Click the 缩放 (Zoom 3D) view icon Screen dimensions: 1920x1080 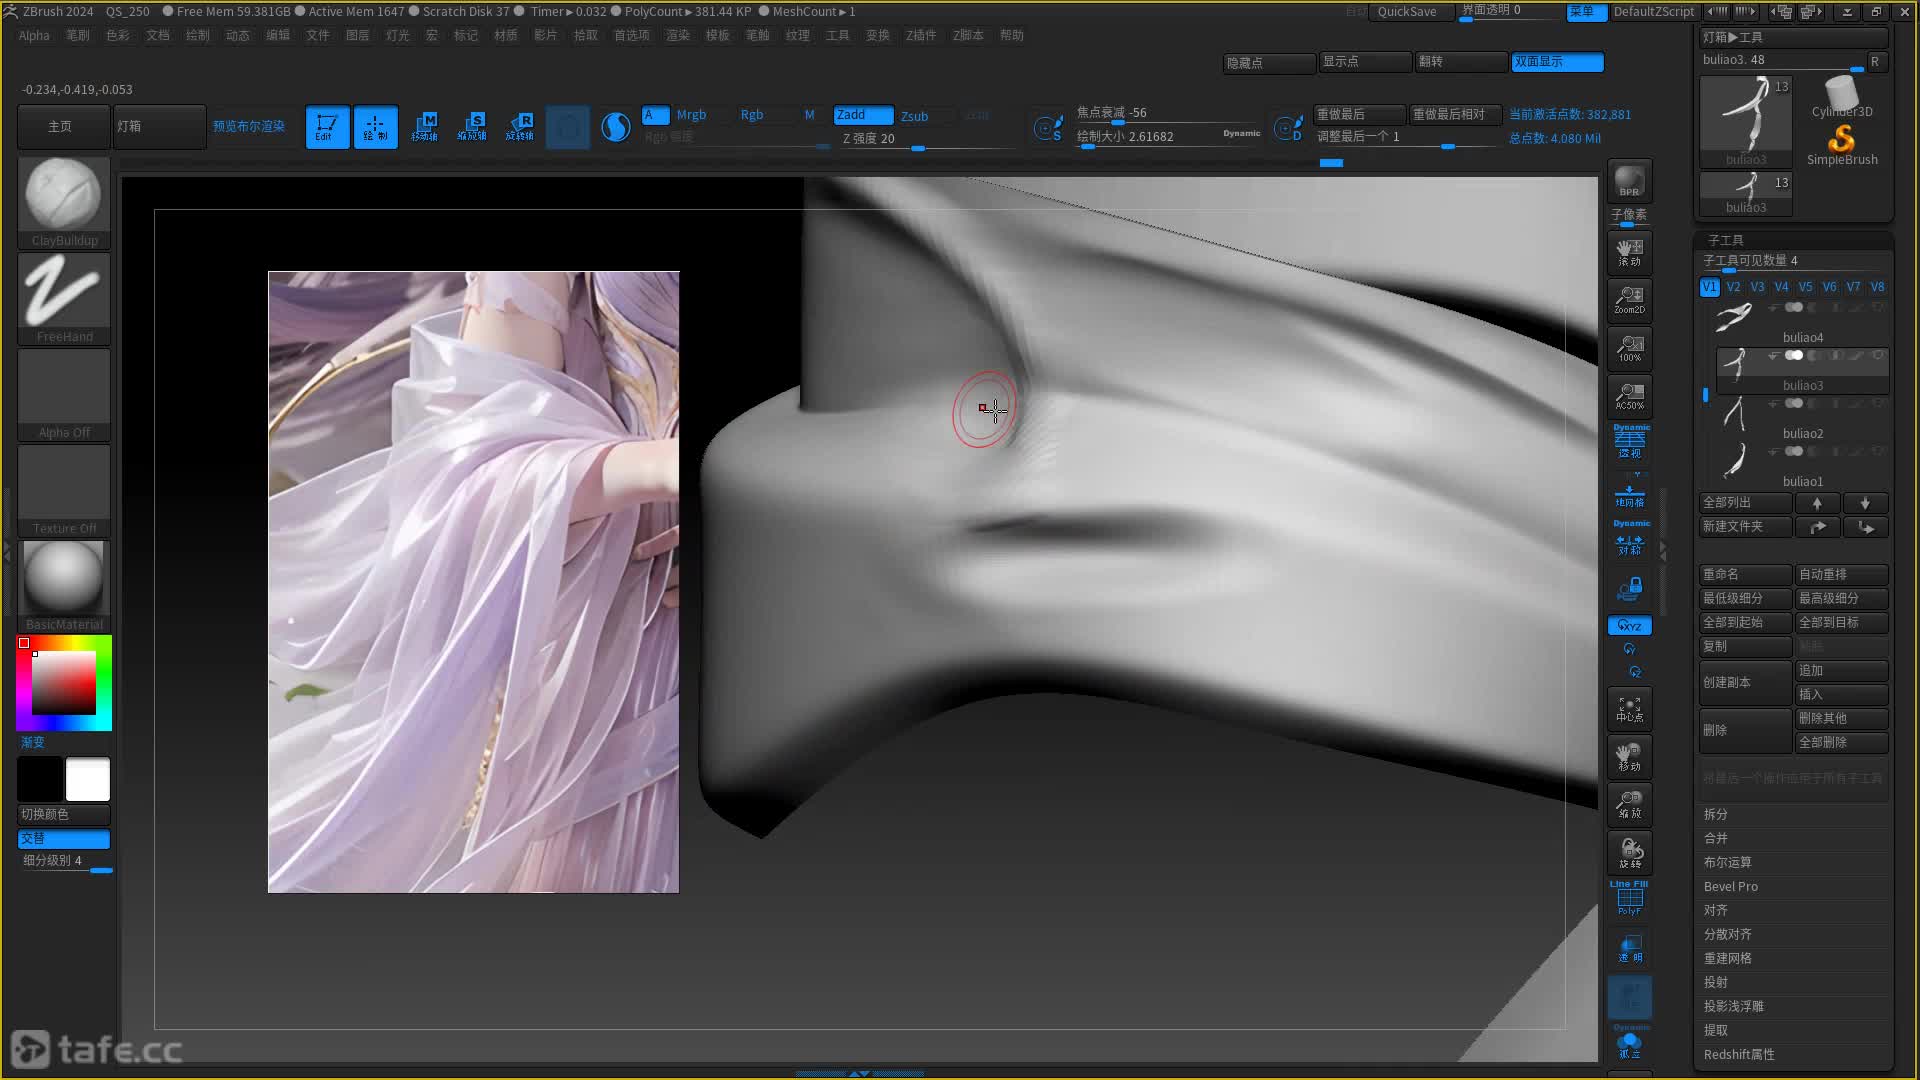click(x=1629, y=805)
